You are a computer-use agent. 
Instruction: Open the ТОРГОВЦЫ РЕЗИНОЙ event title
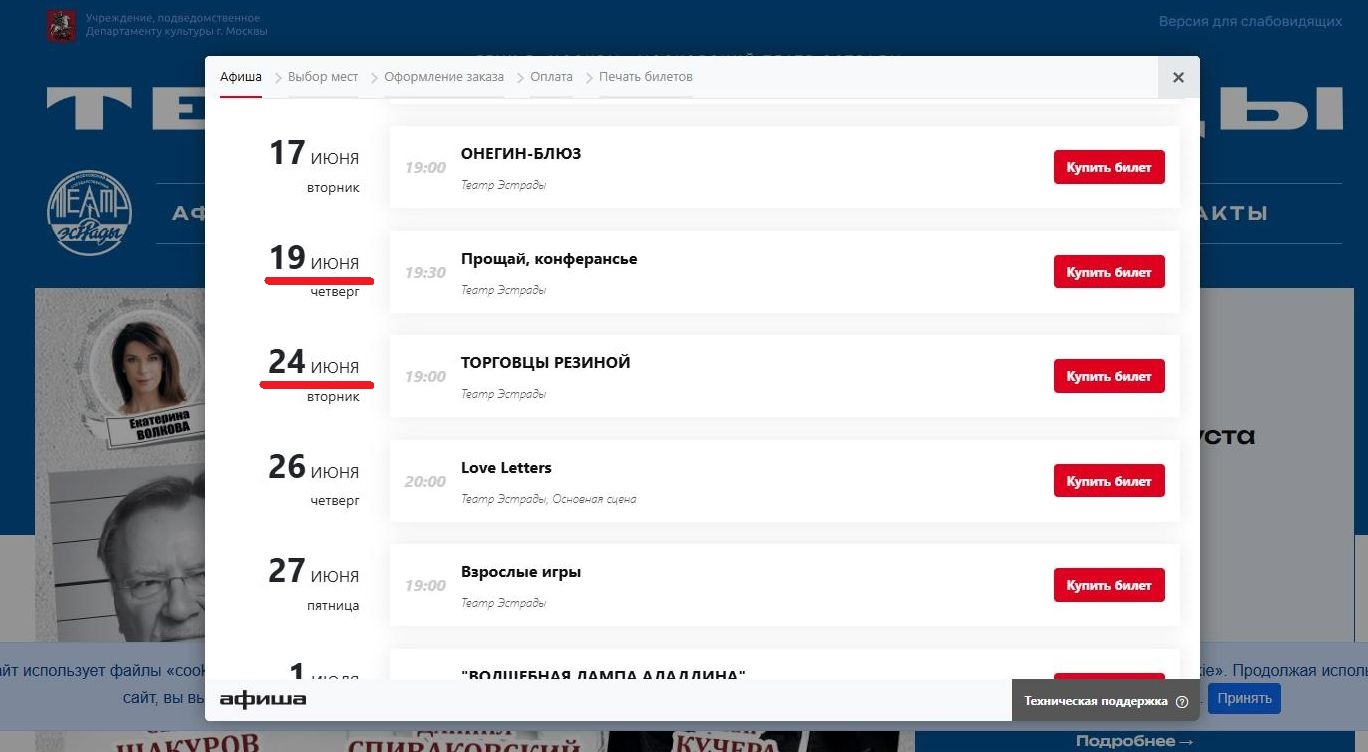[x=546, y=363]
